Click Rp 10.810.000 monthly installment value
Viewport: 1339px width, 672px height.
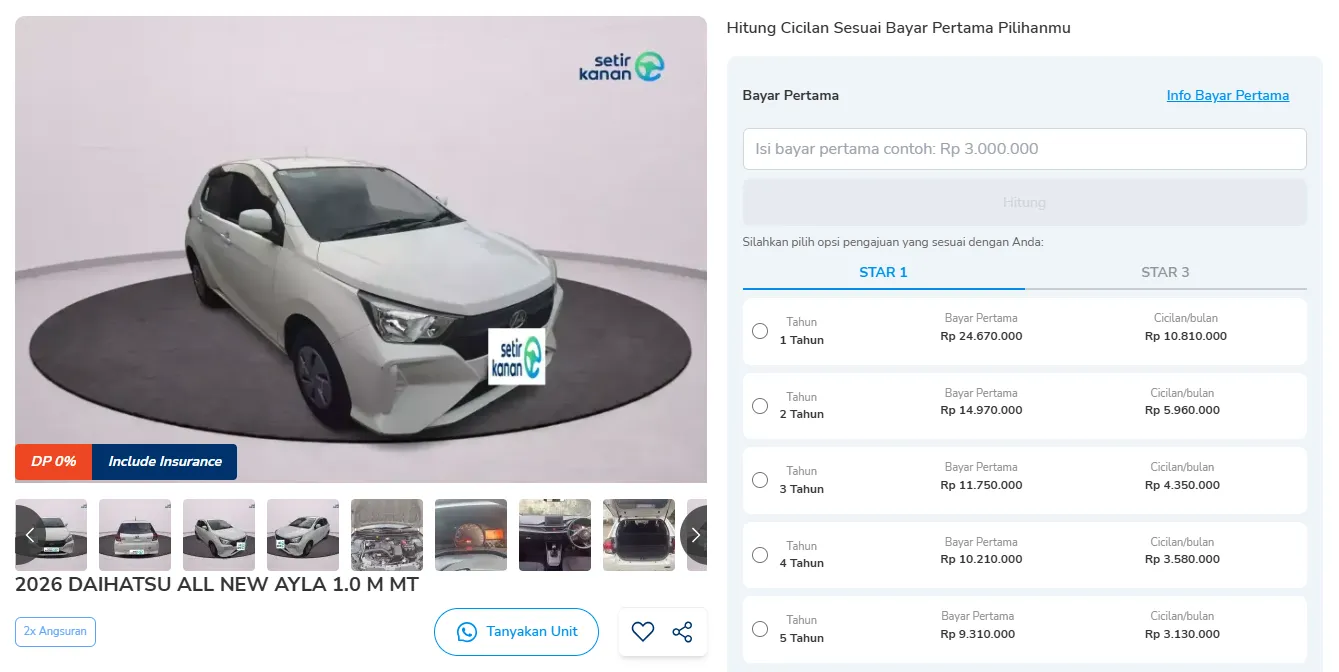click(x=1186, y=336)
